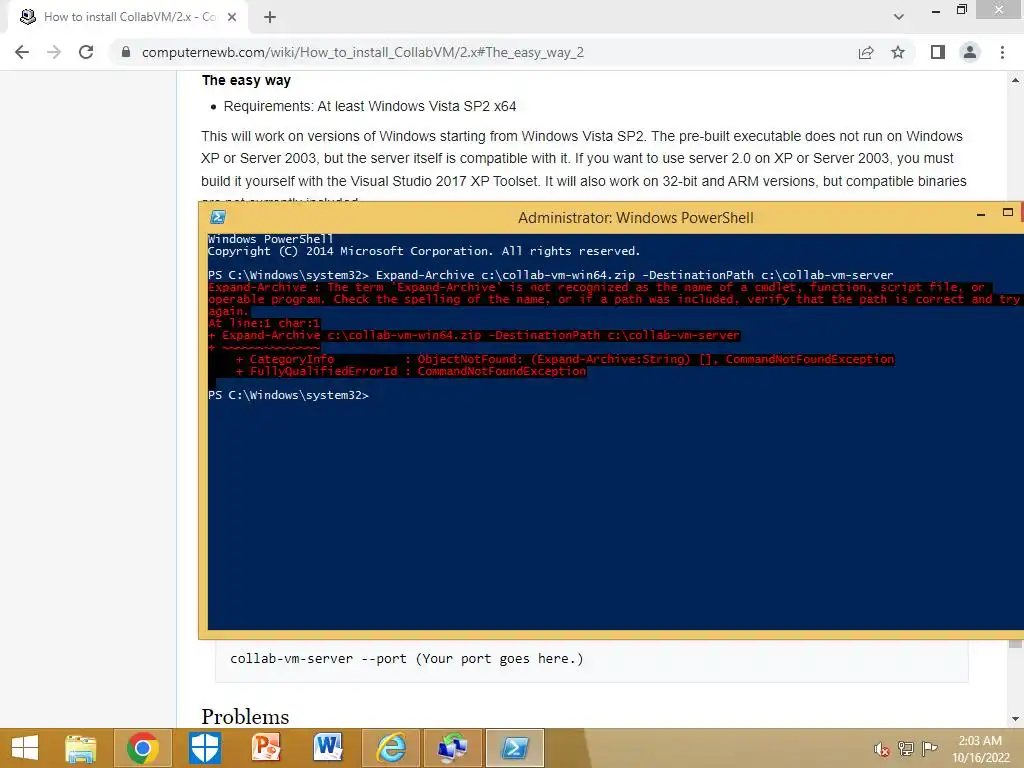Screen dimensions: 1024x768
Task: Open Chrome's three-dot menu
Action: 1002,52
